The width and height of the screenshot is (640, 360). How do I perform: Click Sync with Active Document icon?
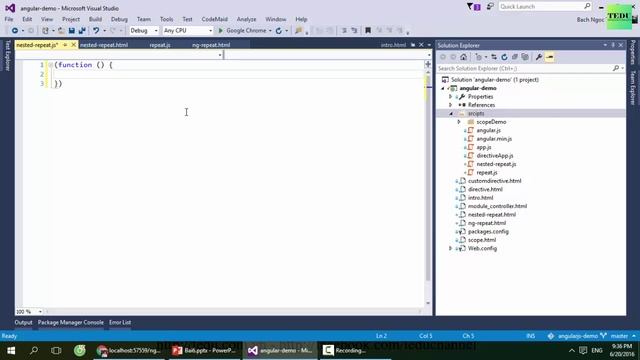494,57
